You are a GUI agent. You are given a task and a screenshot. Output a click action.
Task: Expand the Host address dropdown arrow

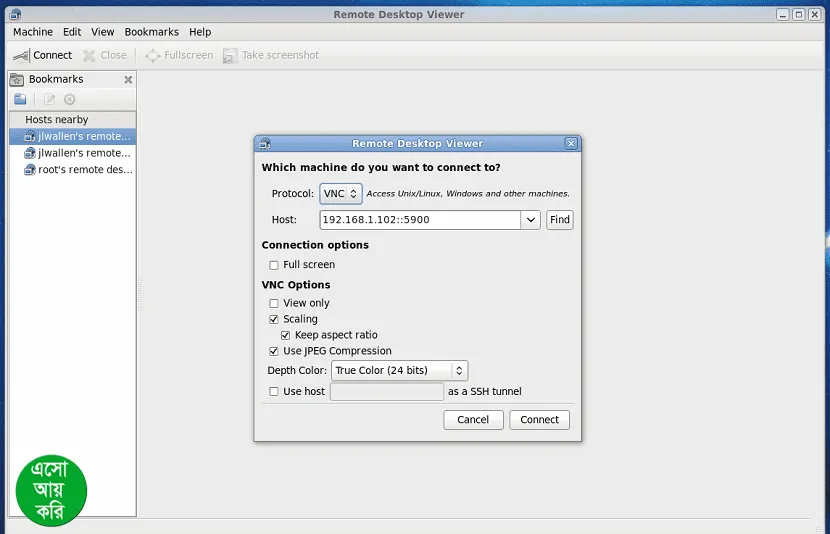tap(530, 220)
